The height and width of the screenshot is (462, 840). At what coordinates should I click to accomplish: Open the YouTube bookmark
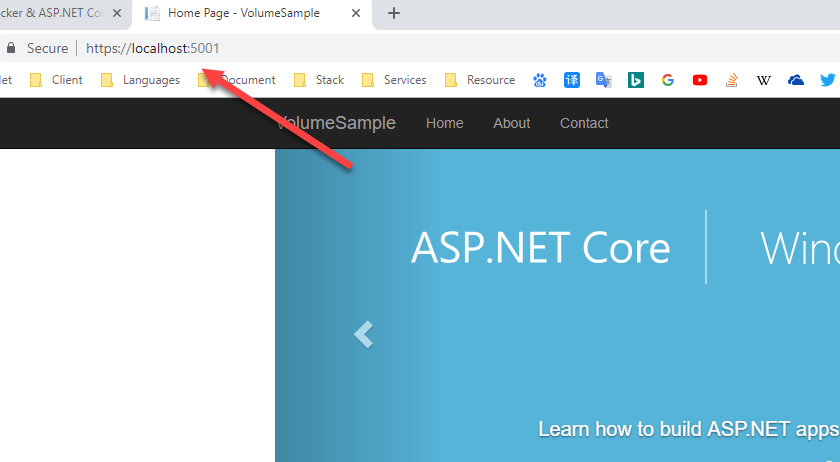tap(700, 80)
